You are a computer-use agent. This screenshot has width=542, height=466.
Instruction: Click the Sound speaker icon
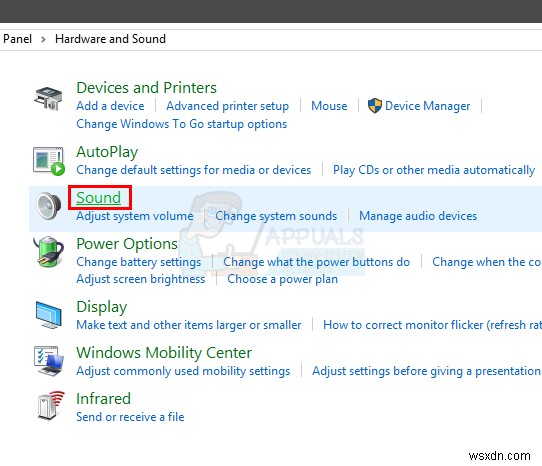[x=49, y=206]
